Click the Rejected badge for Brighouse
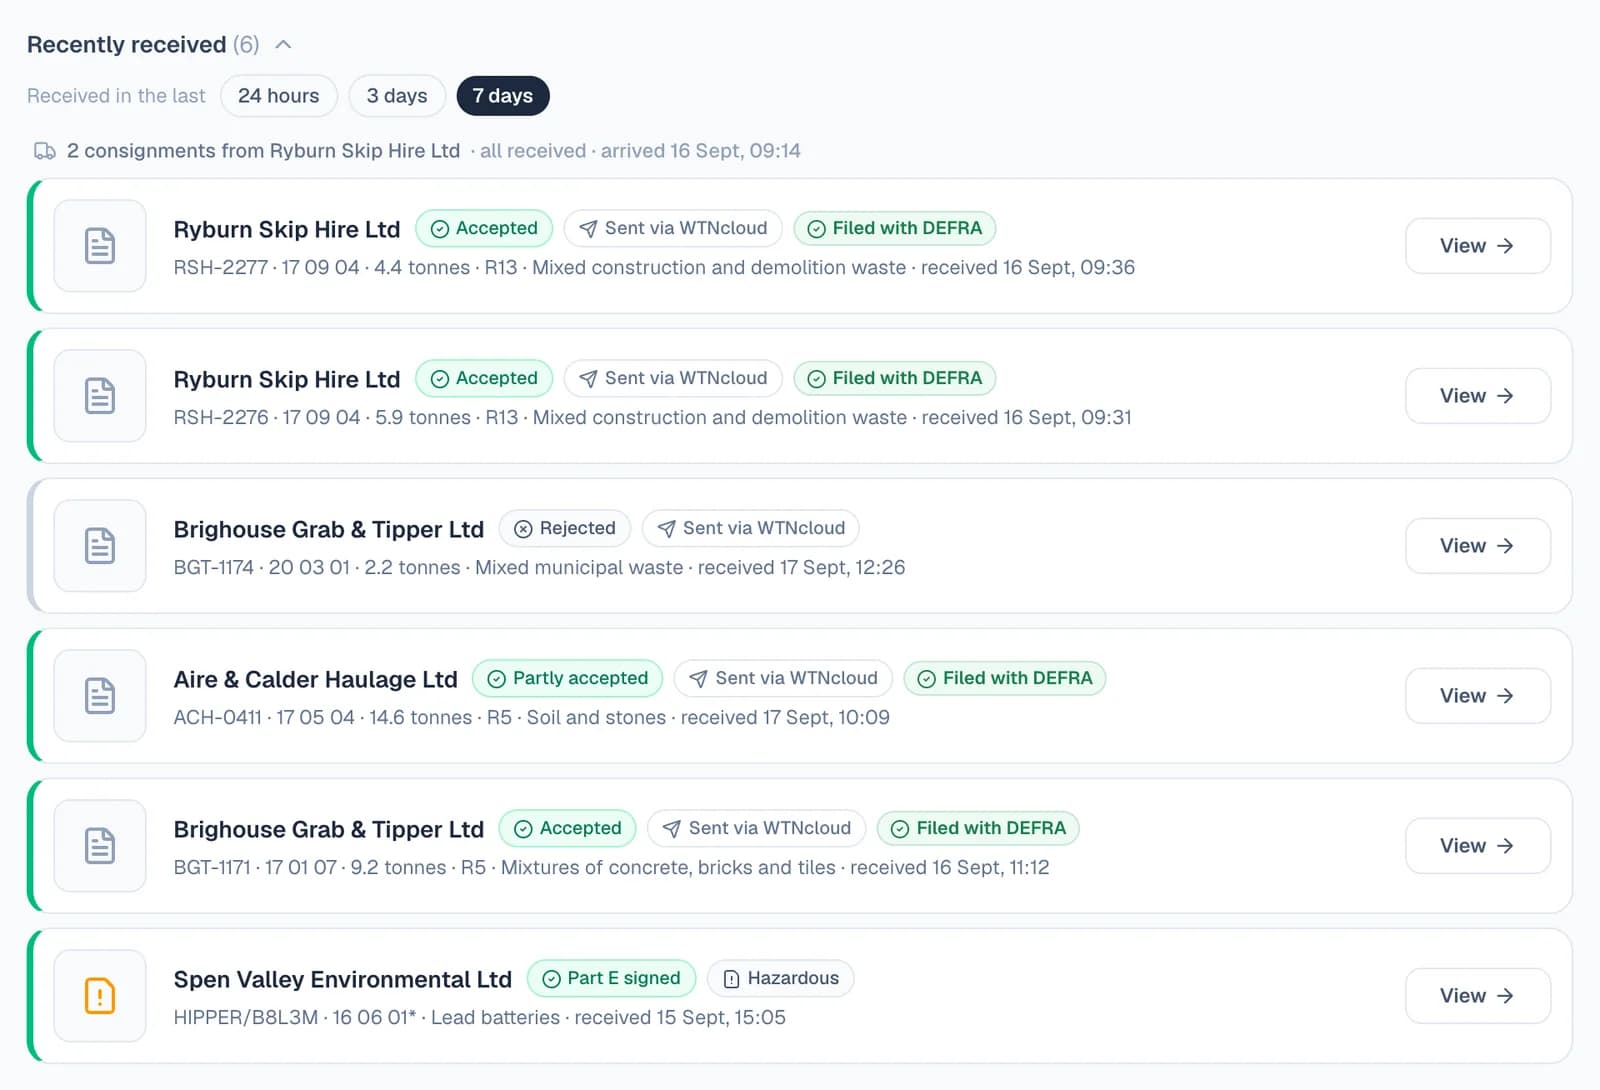 click(565, 528)
